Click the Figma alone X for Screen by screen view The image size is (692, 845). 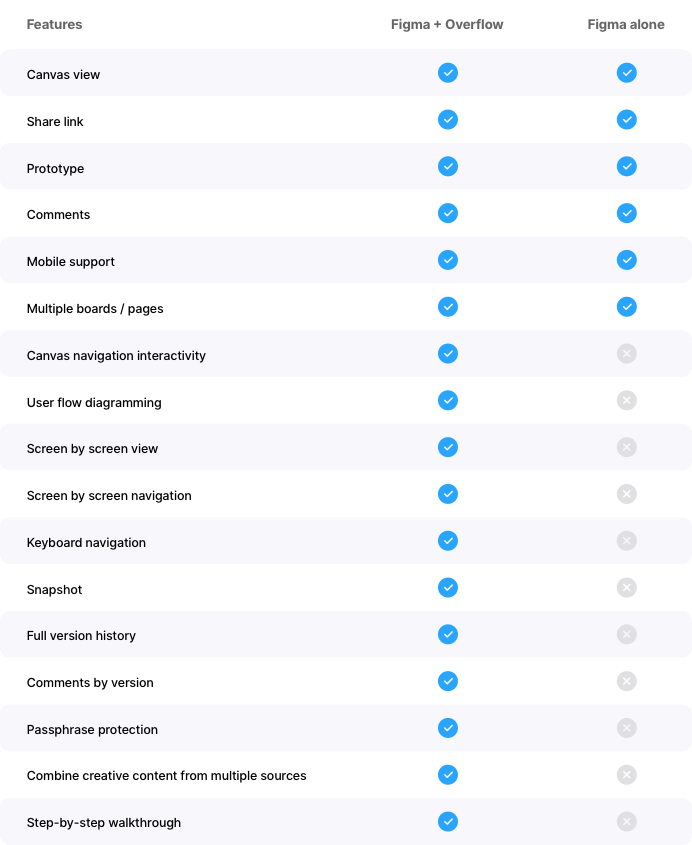[x=627, y=447]
